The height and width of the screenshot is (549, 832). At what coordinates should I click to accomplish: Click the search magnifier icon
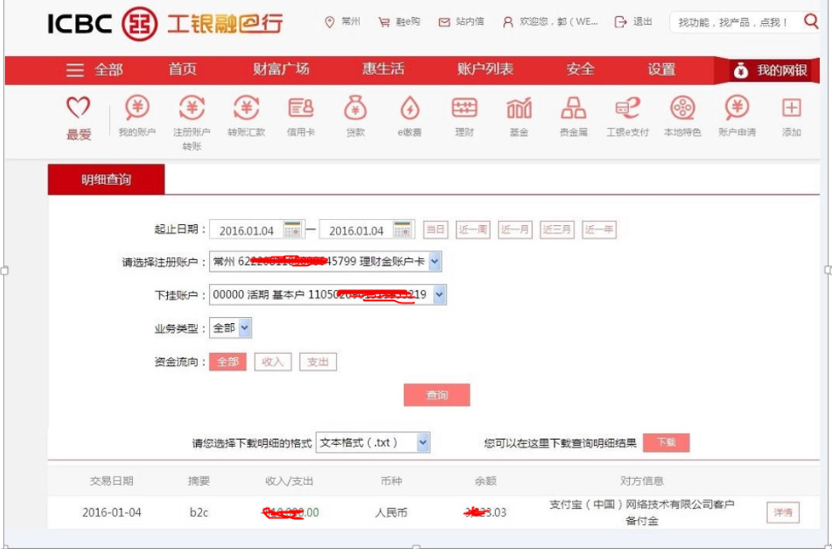(811, 21)
